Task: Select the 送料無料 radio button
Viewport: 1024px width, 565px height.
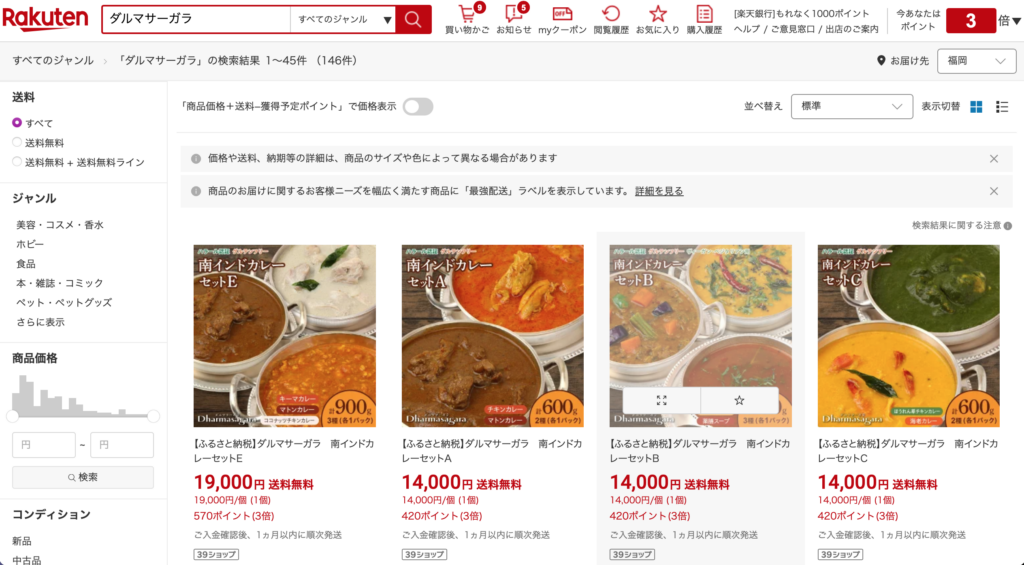Action: 17,142
